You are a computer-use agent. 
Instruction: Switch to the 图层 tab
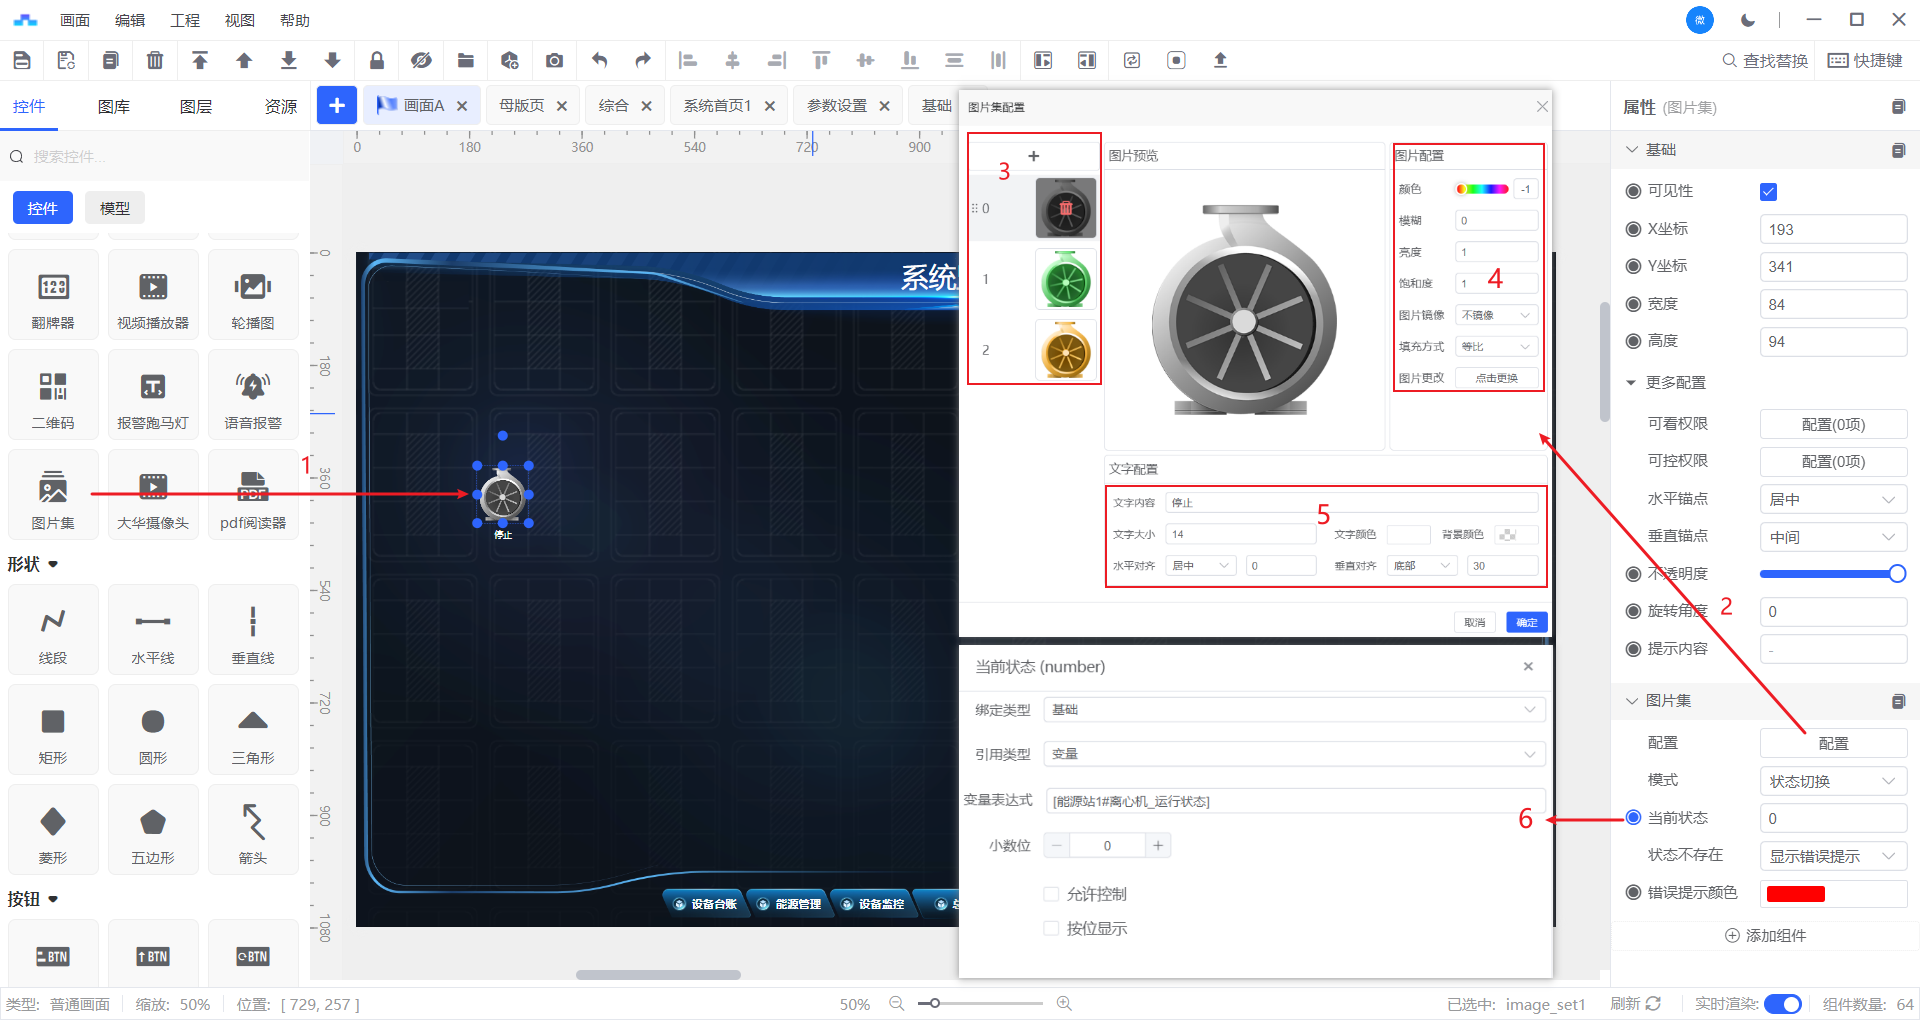(x=195, y=106)
